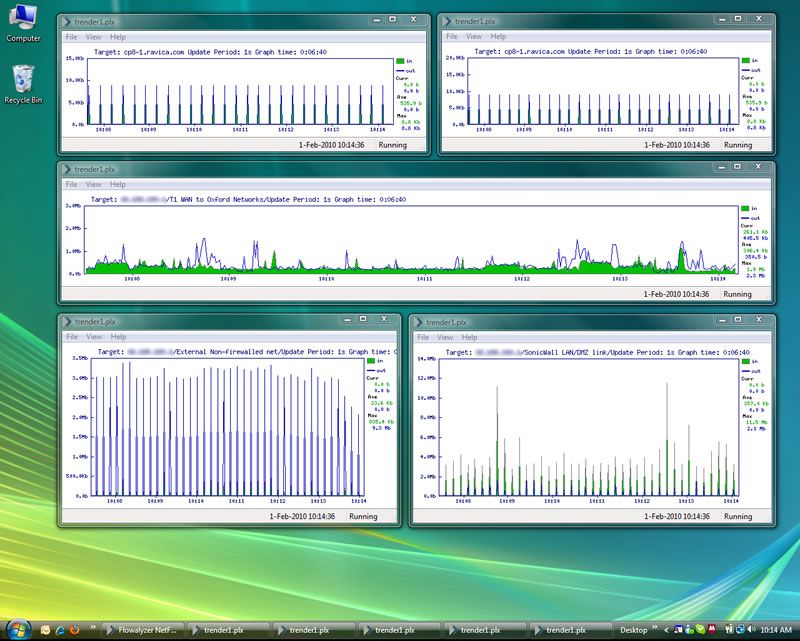Screen dimensions: 800x641
Task: Open File menu in T1 WAN window
Action: (71, 184)
